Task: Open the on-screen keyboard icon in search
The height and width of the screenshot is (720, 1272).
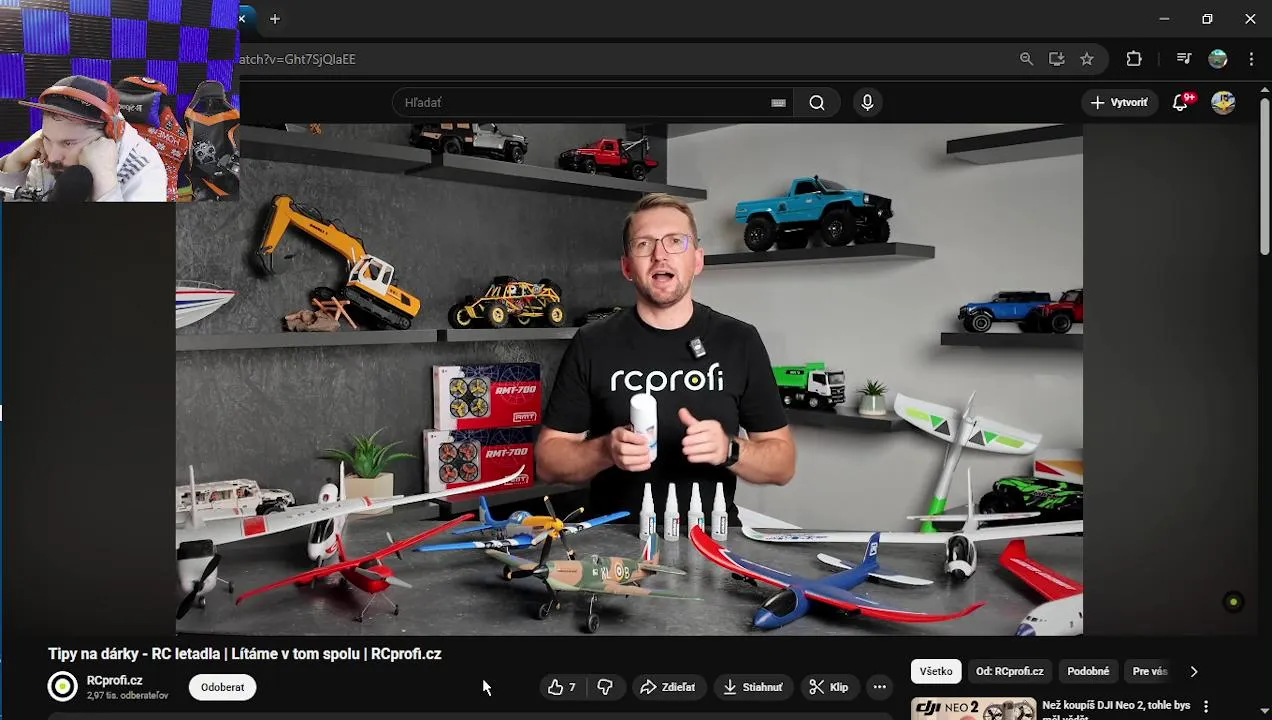Action: (x=778, y=102)
